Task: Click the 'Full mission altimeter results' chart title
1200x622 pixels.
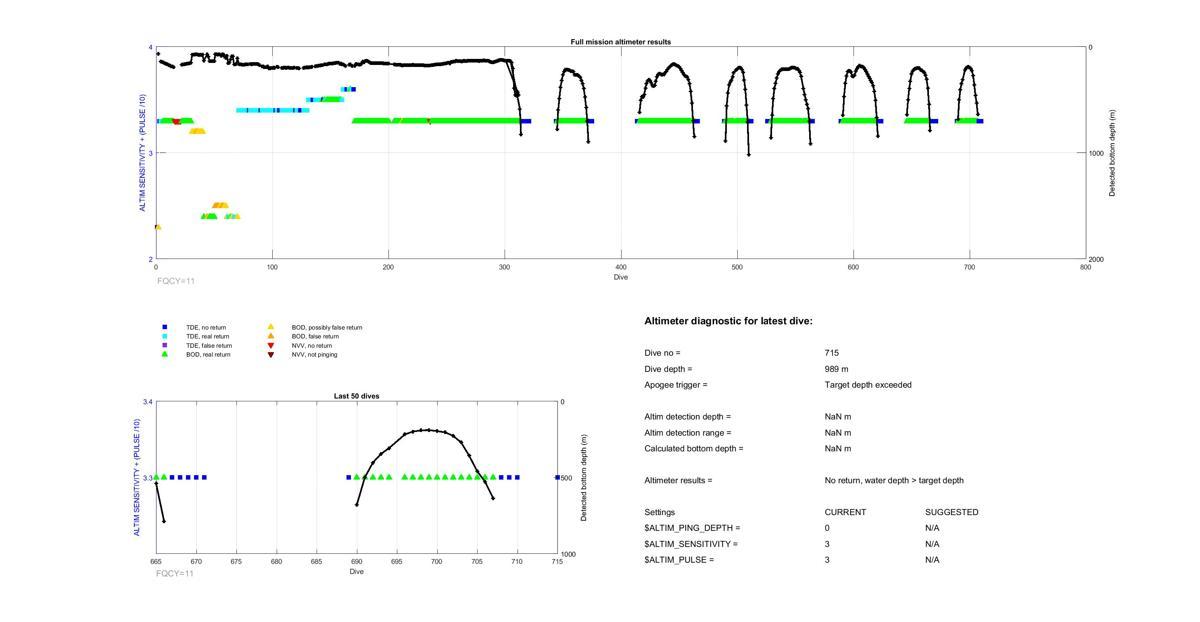Action: pos(621,42)
